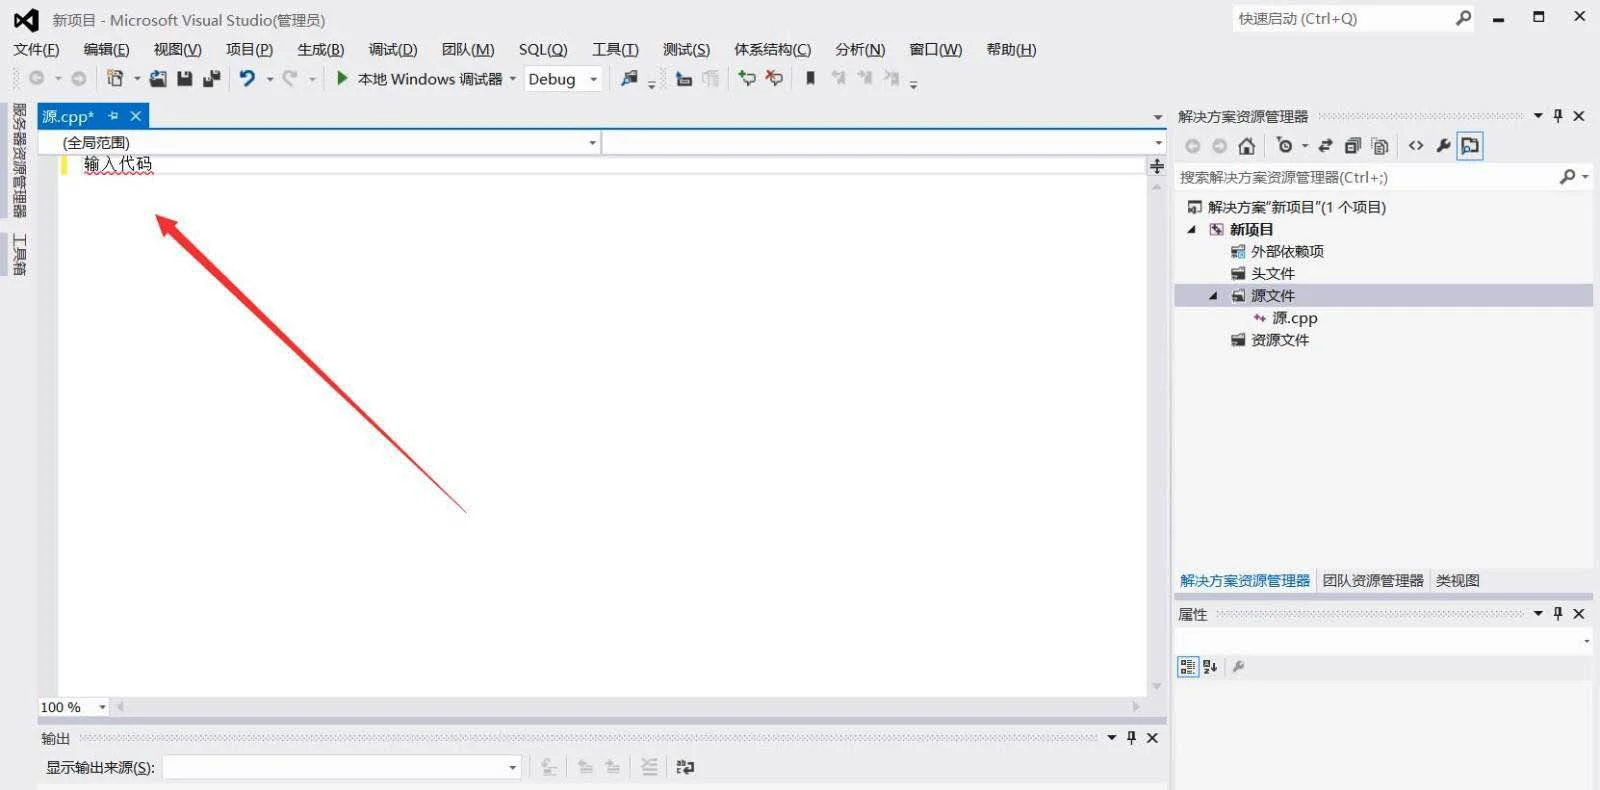Show all files in Solution Explorer

coord(1380,146)
